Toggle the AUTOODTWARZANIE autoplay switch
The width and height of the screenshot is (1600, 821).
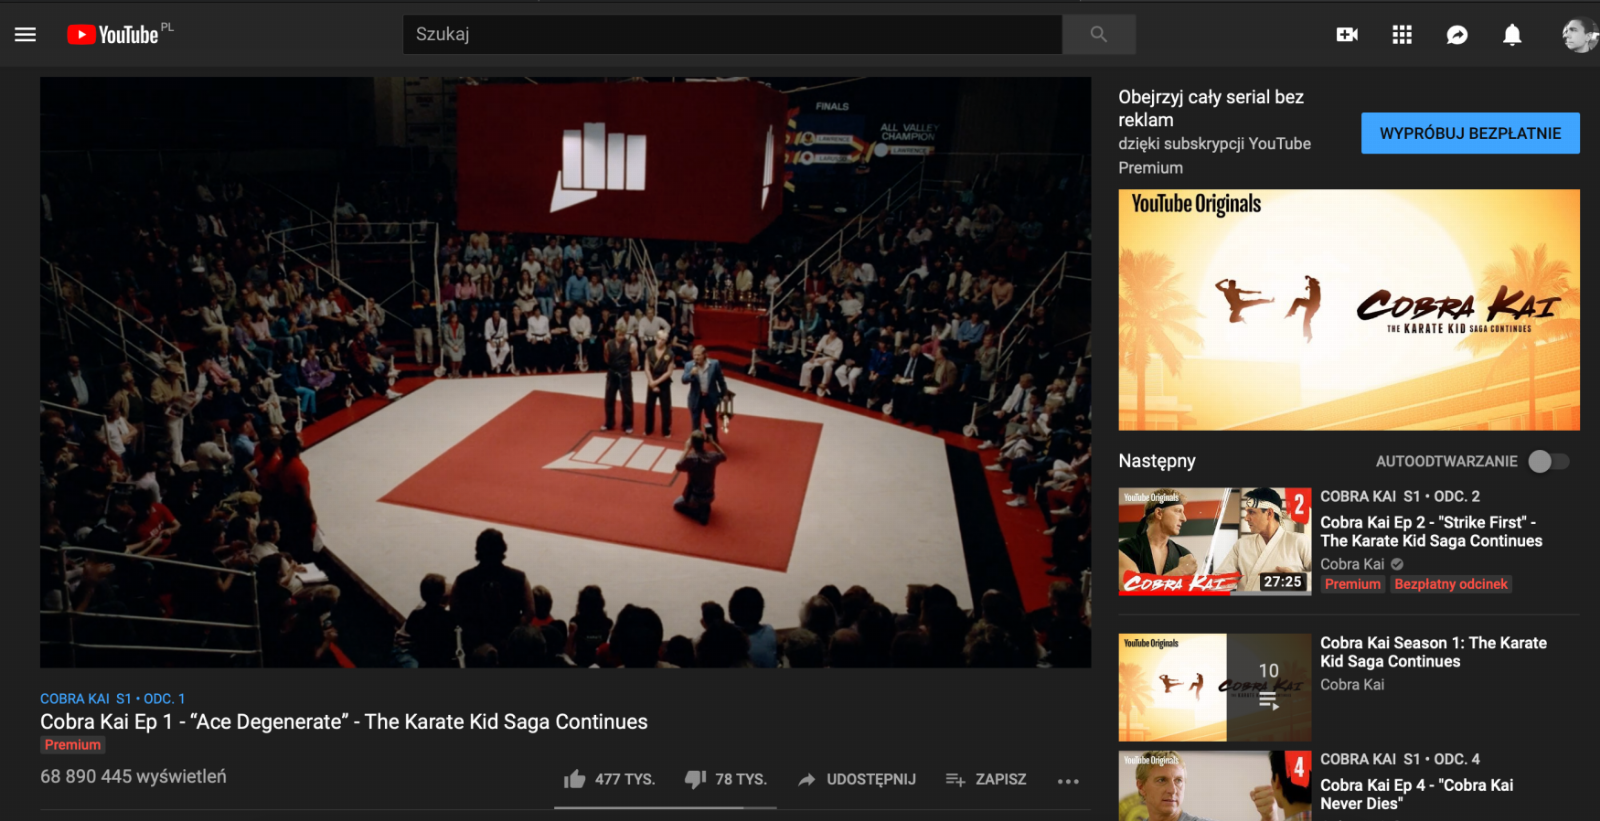1550,461
